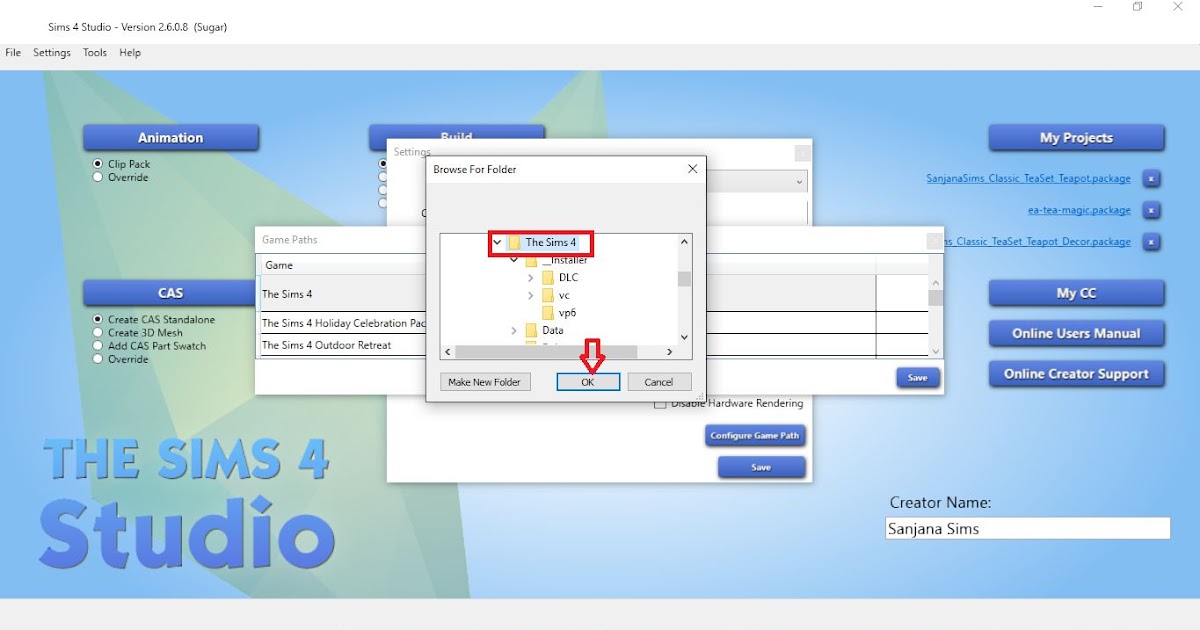This screenshot has width=1200, height=630.
Task: Click Save in the Game Paths window
Action: [918, 378]
